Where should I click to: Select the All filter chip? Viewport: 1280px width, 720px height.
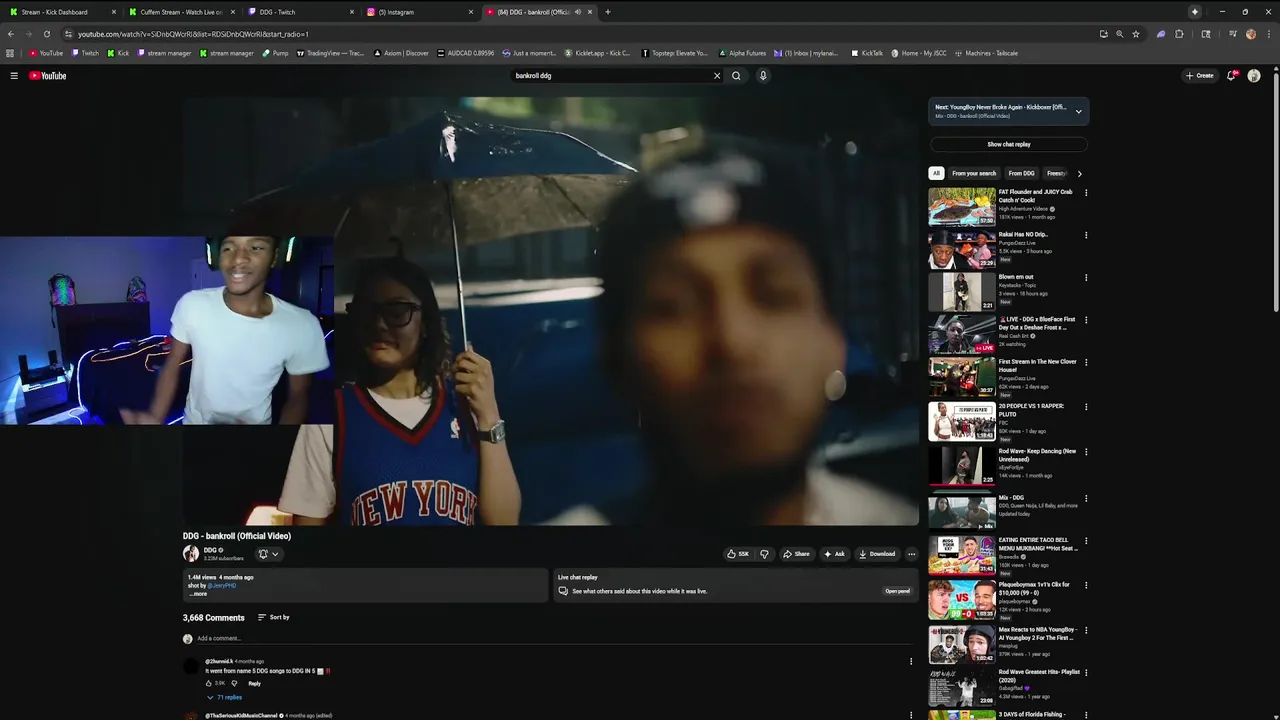936,173
